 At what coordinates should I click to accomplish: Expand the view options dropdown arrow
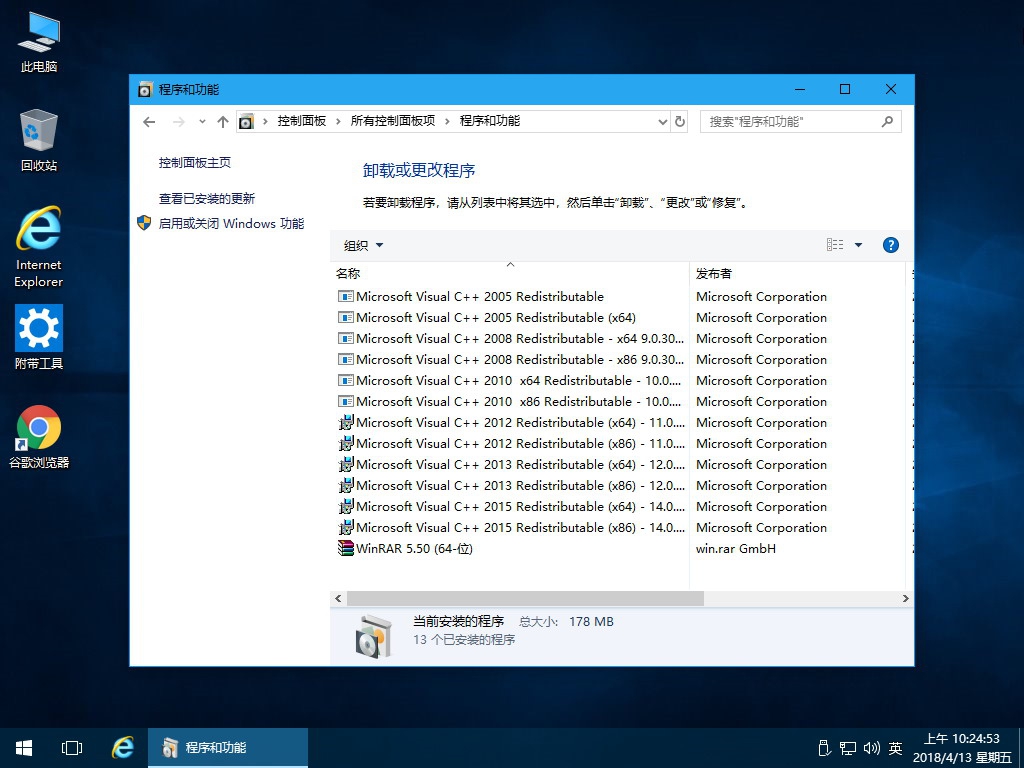point(858,245)
